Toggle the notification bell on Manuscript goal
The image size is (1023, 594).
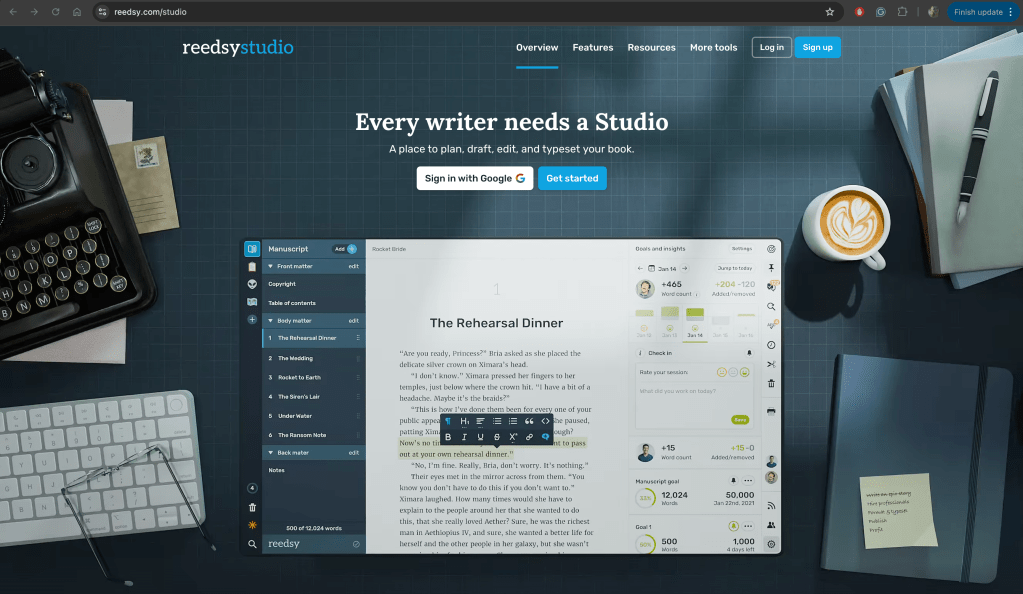coord(733,480)
